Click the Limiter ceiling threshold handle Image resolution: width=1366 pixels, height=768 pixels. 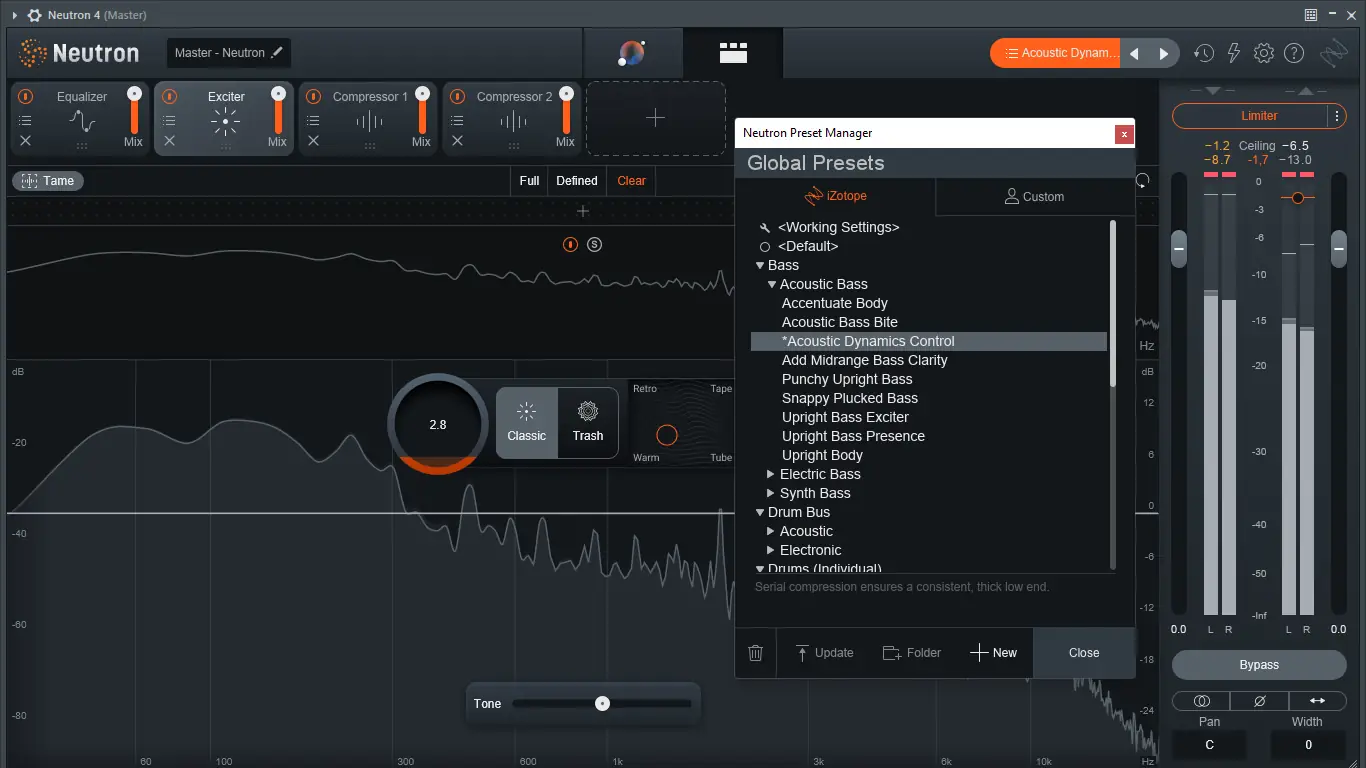coord(1297,198)
